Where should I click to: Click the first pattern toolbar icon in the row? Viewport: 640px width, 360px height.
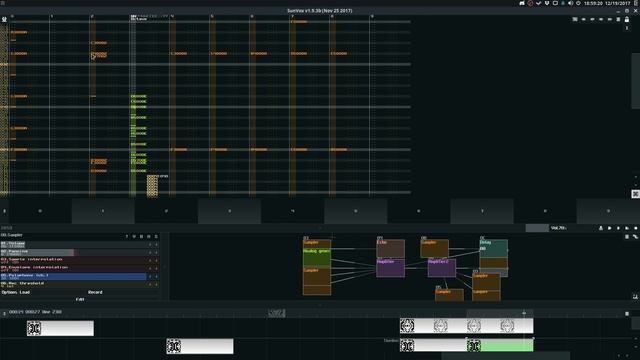(575, 19)
